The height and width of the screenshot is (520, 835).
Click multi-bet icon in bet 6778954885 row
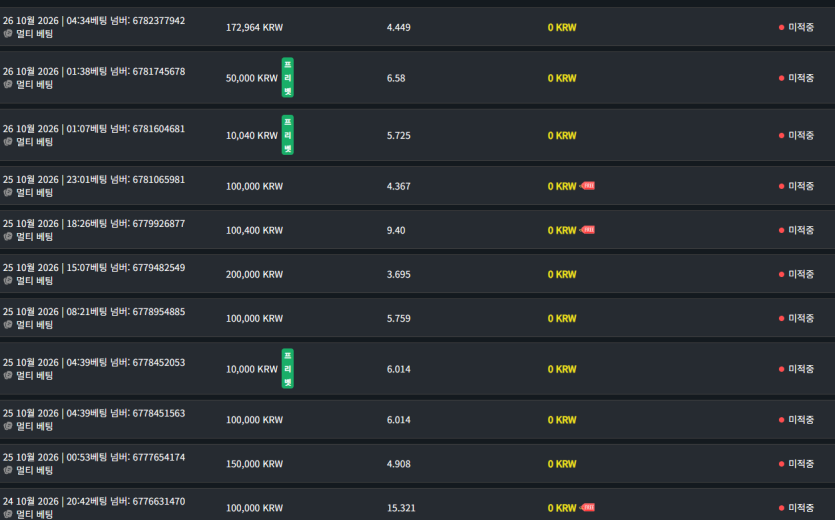click(8, 324)
